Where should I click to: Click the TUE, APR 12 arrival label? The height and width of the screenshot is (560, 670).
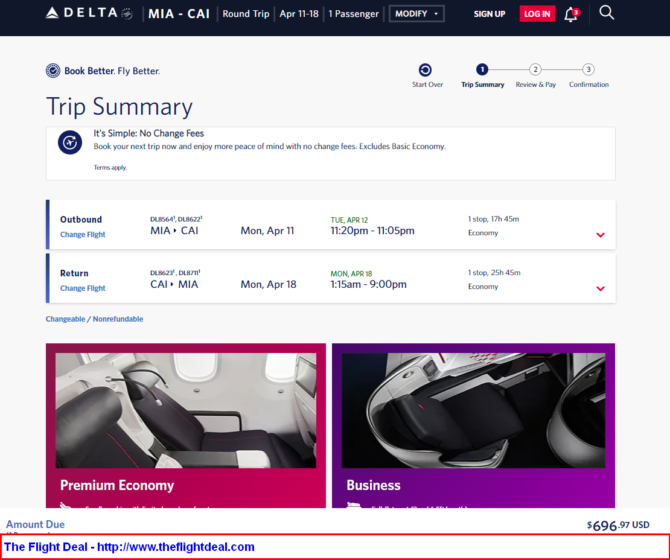349,220
